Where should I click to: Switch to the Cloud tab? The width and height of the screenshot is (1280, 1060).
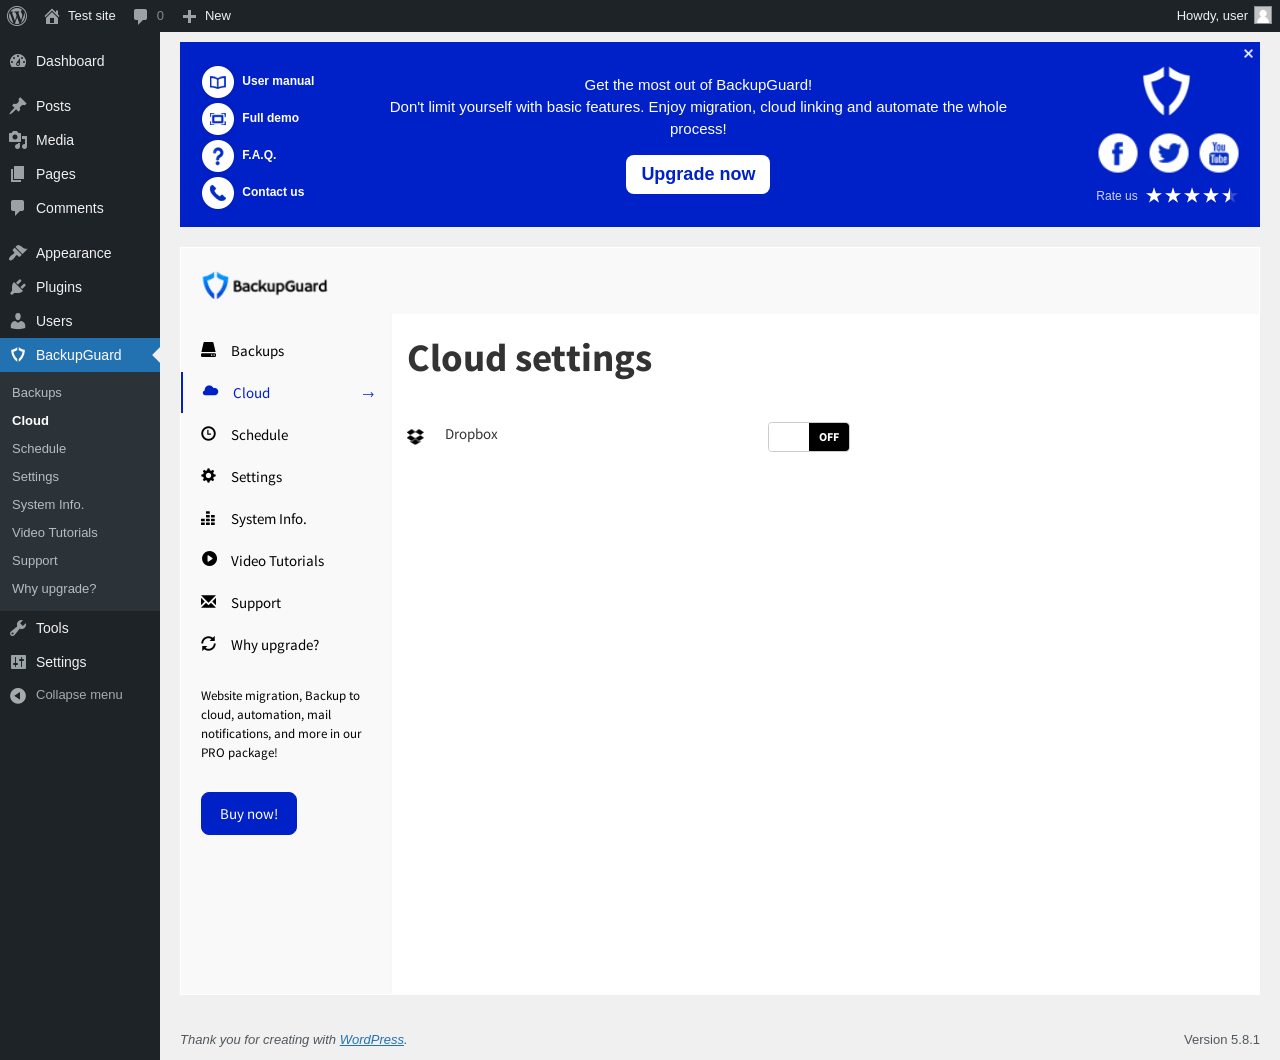click(286, 393)
